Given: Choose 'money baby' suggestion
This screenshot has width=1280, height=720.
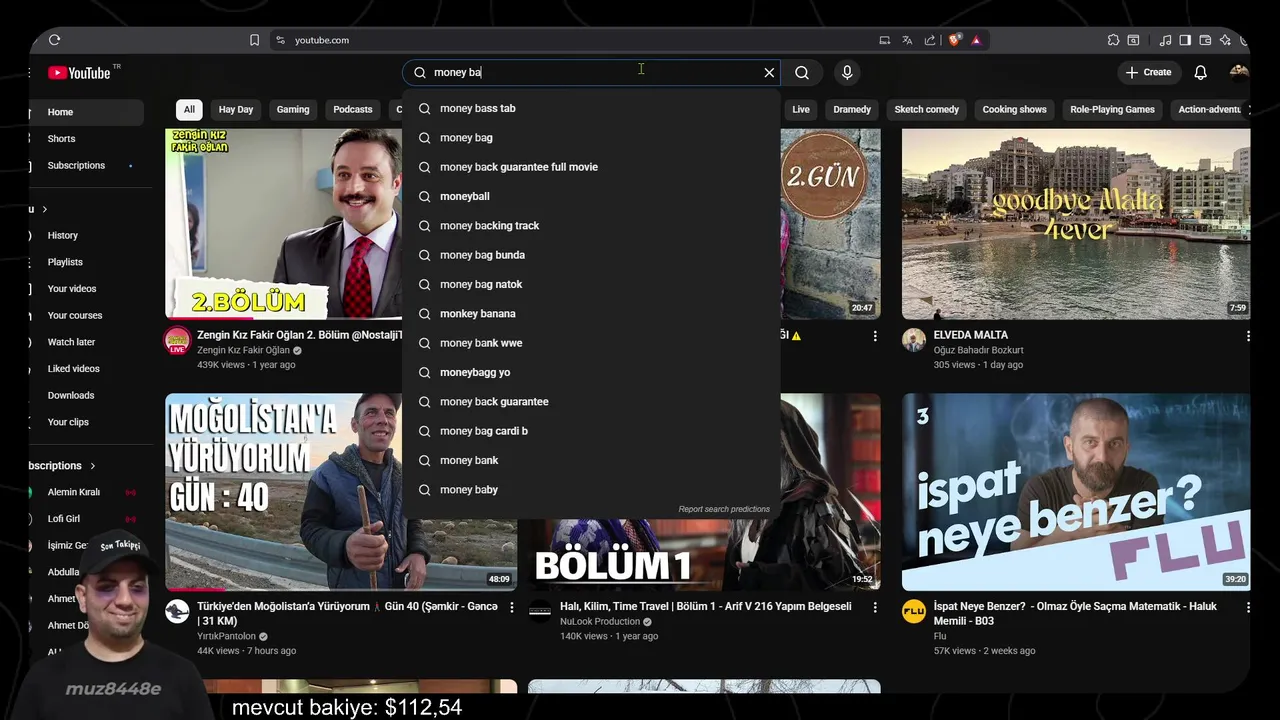Looking at the screenshot, I should [591, 490].
